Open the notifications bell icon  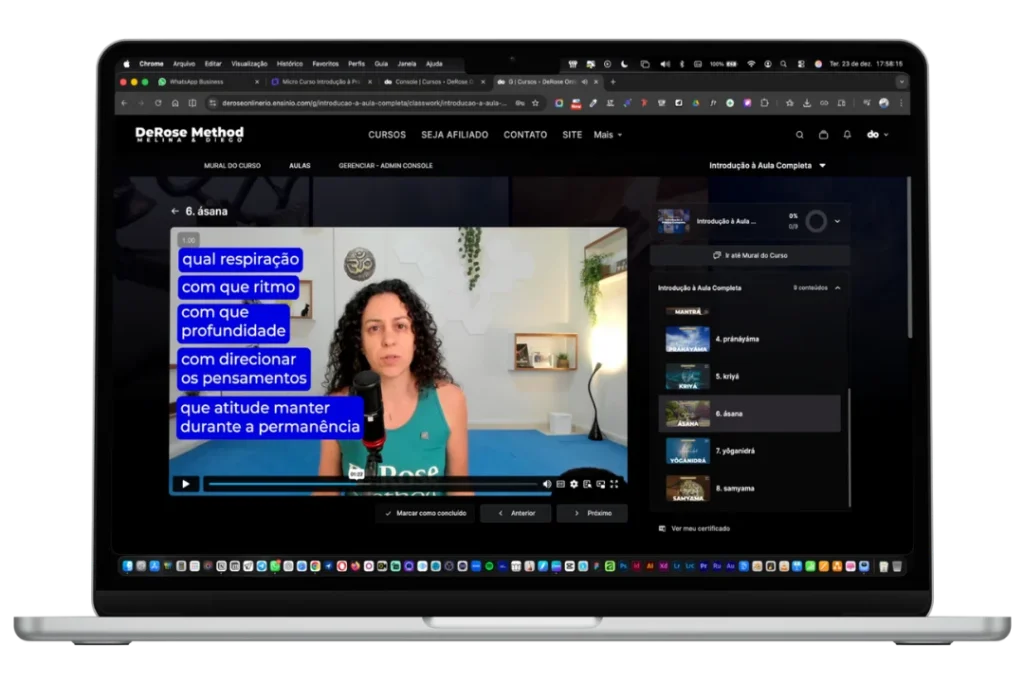point(847,135)
